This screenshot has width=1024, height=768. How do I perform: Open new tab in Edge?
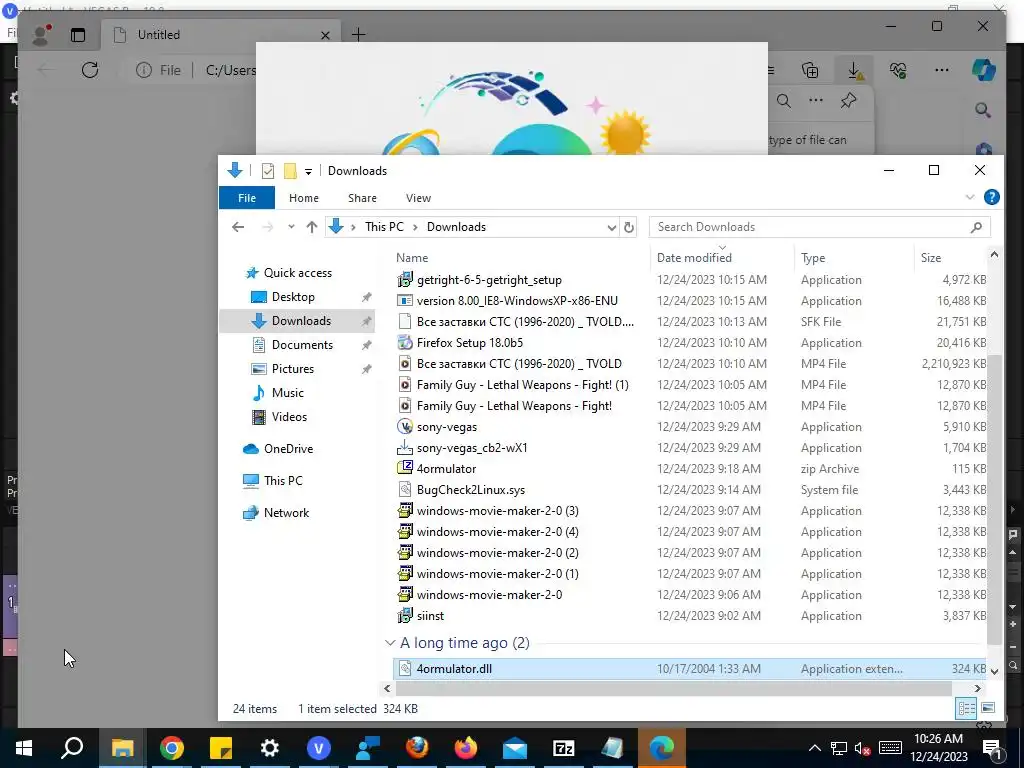pos(359,35)
